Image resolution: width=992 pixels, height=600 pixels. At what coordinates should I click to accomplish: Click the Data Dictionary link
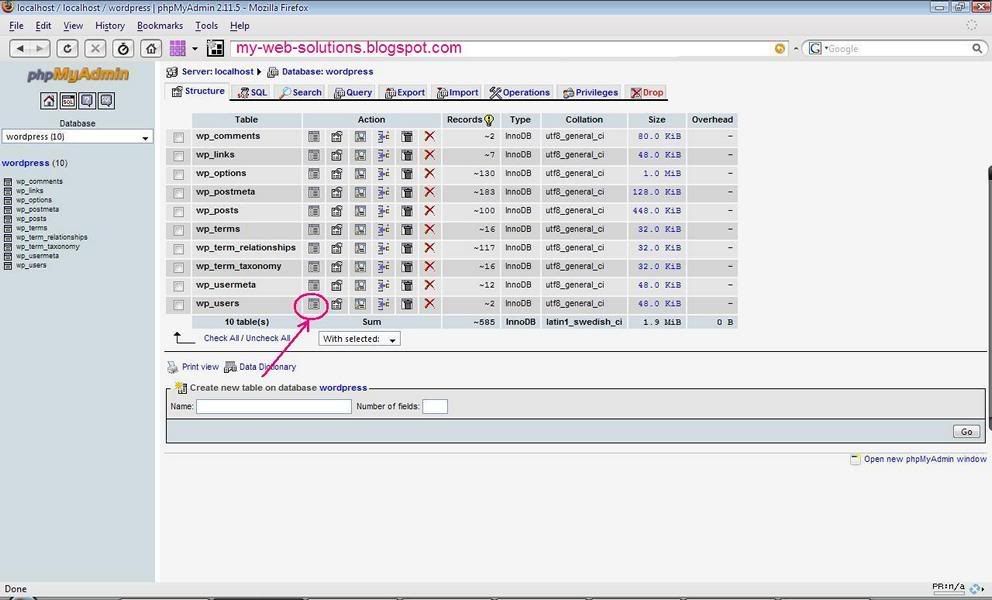(x=267, y=367)
